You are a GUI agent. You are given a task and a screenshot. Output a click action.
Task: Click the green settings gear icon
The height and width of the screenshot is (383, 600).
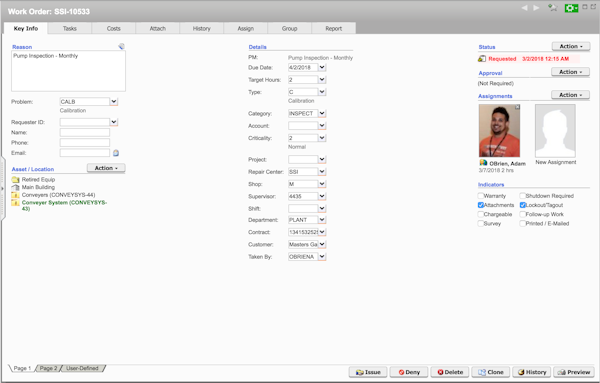point(571,8)
